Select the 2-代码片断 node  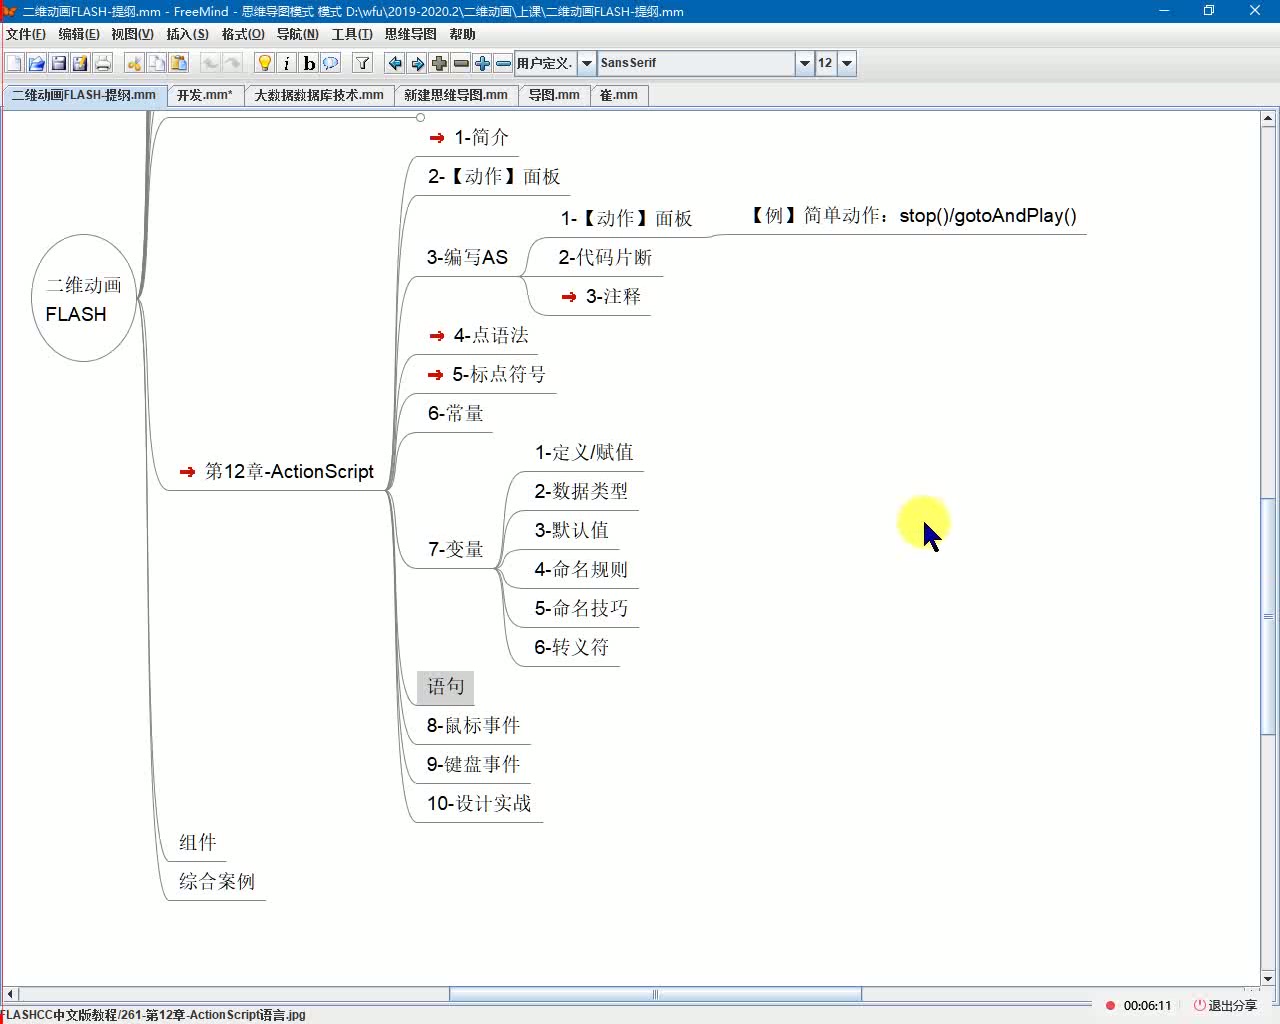605,257
